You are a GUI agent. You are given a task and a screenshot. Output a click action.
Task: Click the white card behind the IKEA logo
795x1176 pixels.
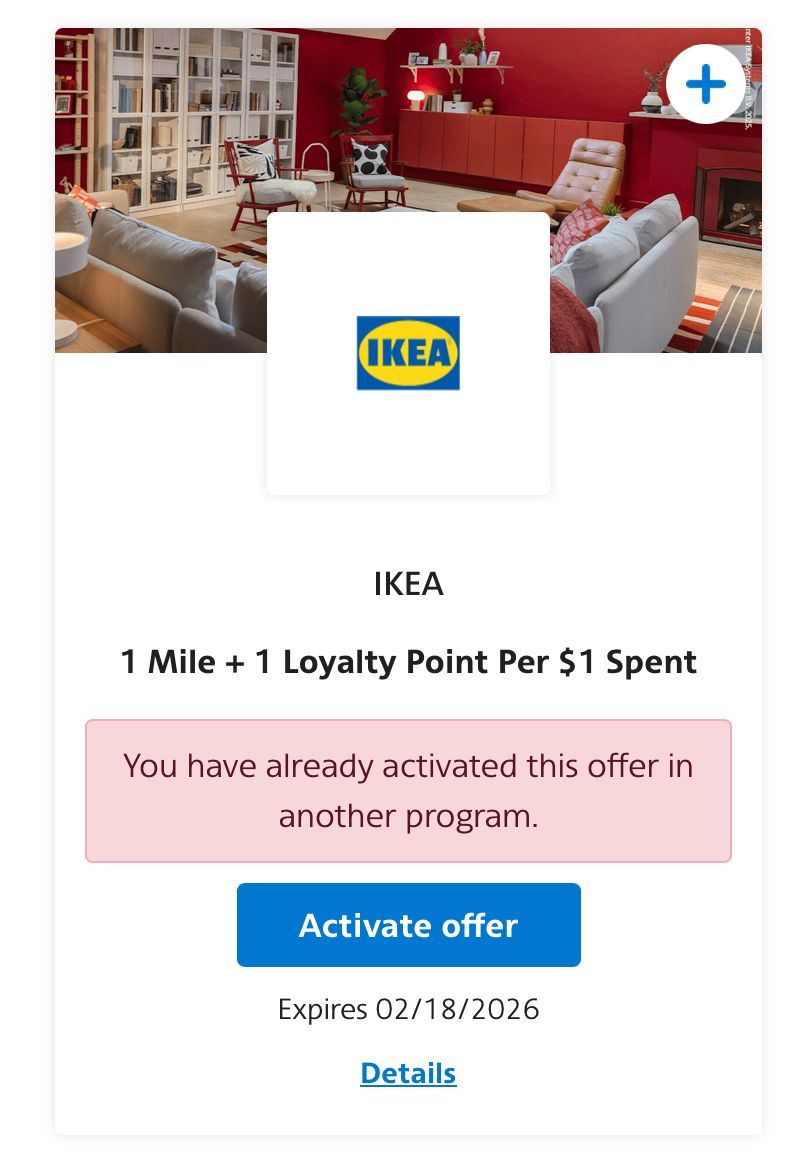pos(408,353)
